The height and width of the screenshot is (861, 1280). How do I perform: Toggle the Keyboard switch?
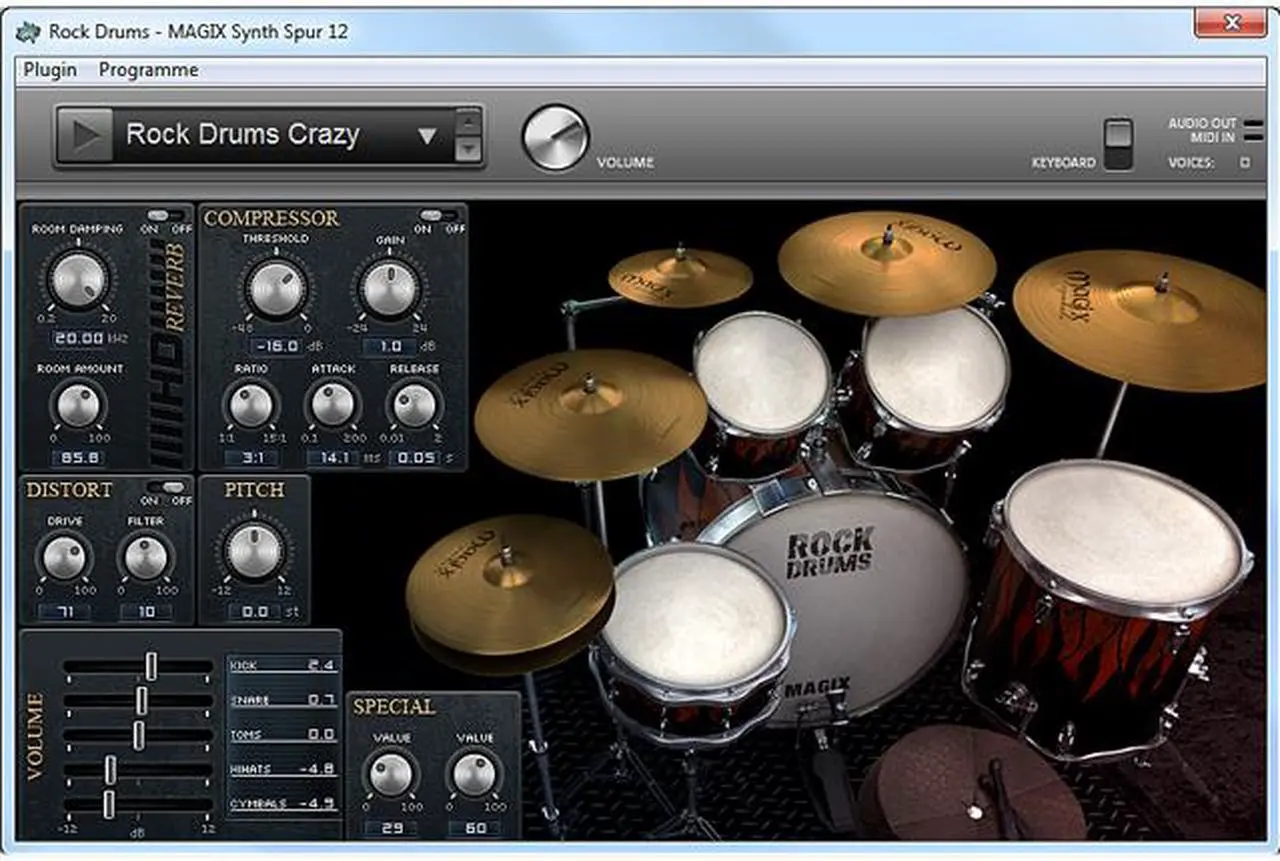tap(1119, 144)
